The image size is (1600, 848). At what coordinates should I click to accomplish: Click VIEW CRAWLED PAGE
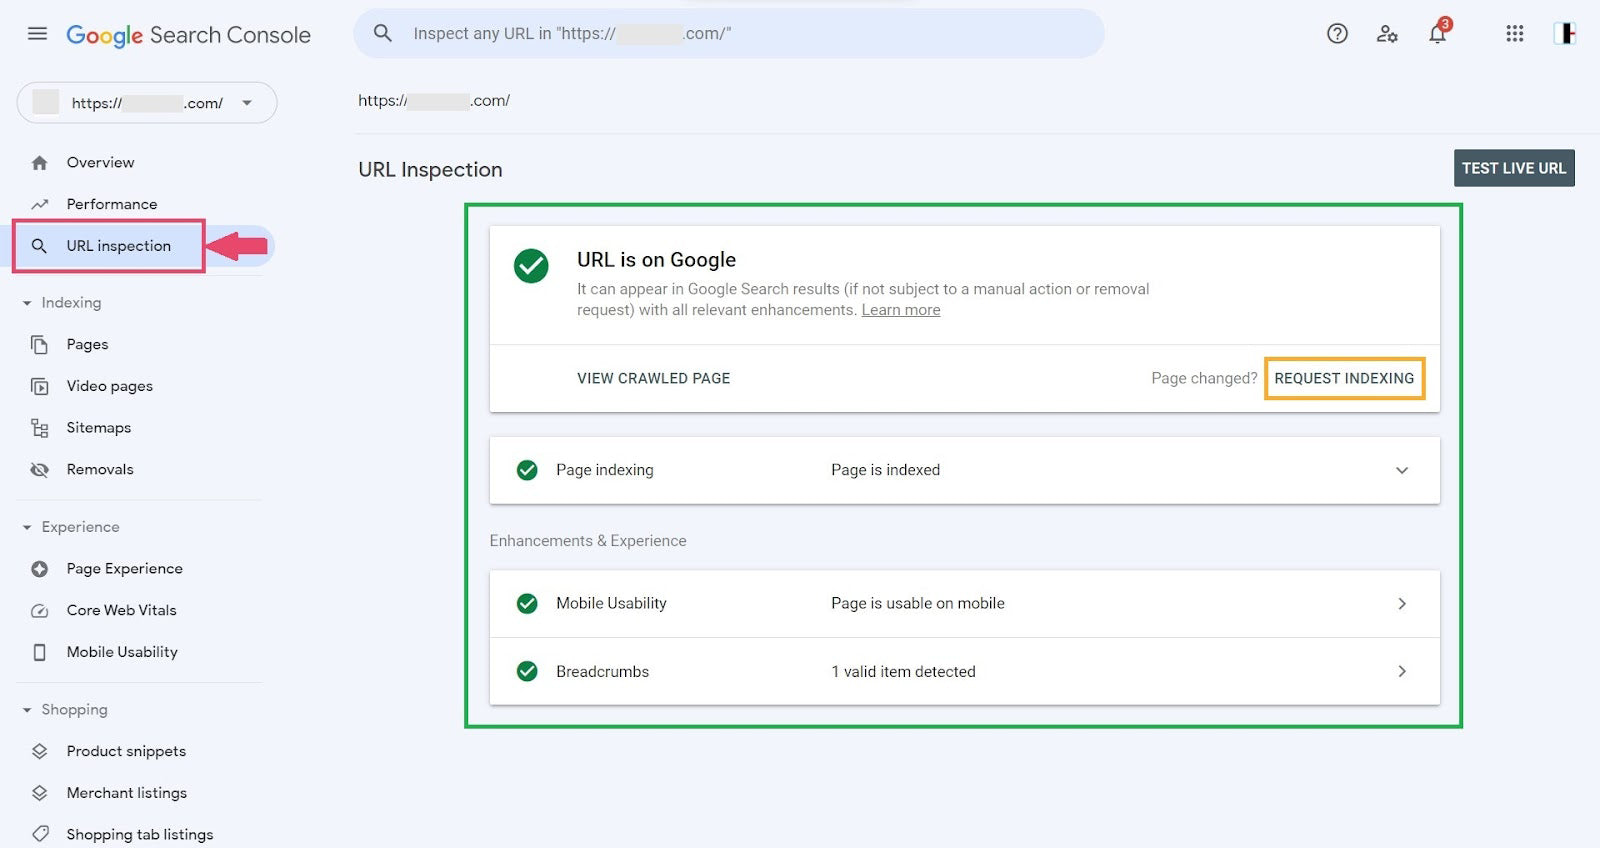[x=653, y=378]
